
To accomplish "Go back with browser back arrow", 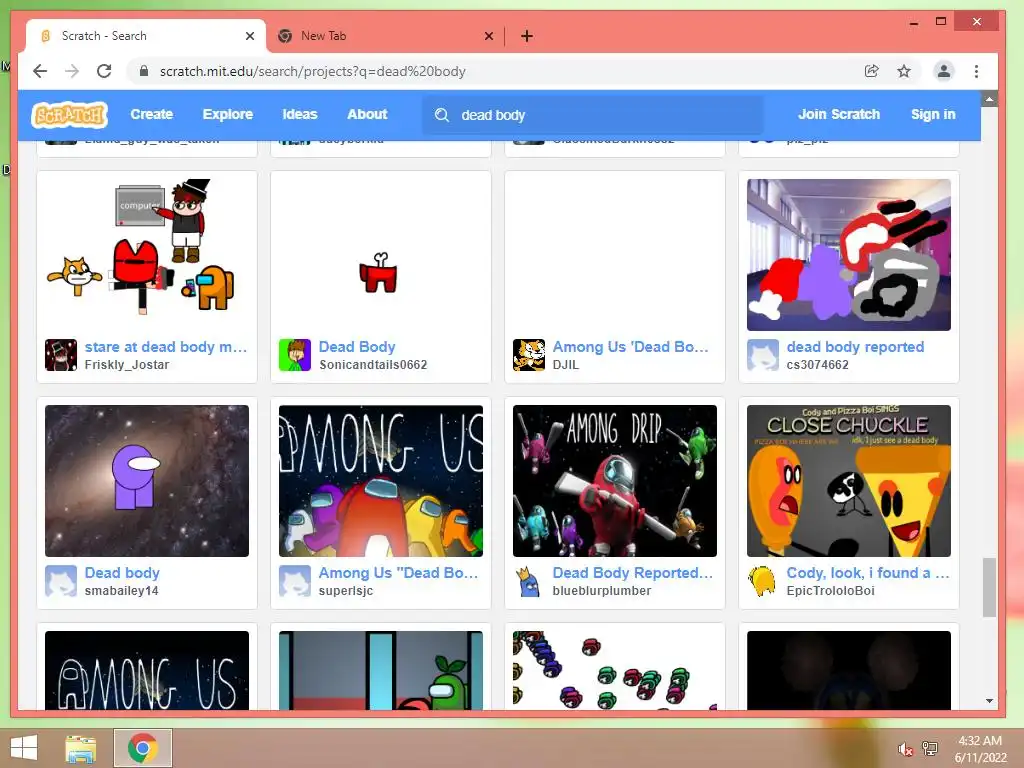I will (40, 71).
